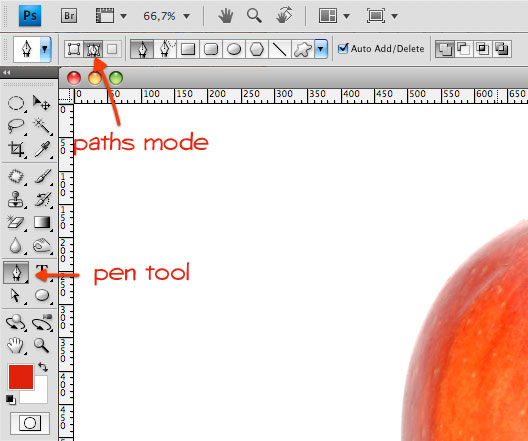Select the Pen tool in the toolbox
Viewport: 528px width, 441px height.
point(16,272)
